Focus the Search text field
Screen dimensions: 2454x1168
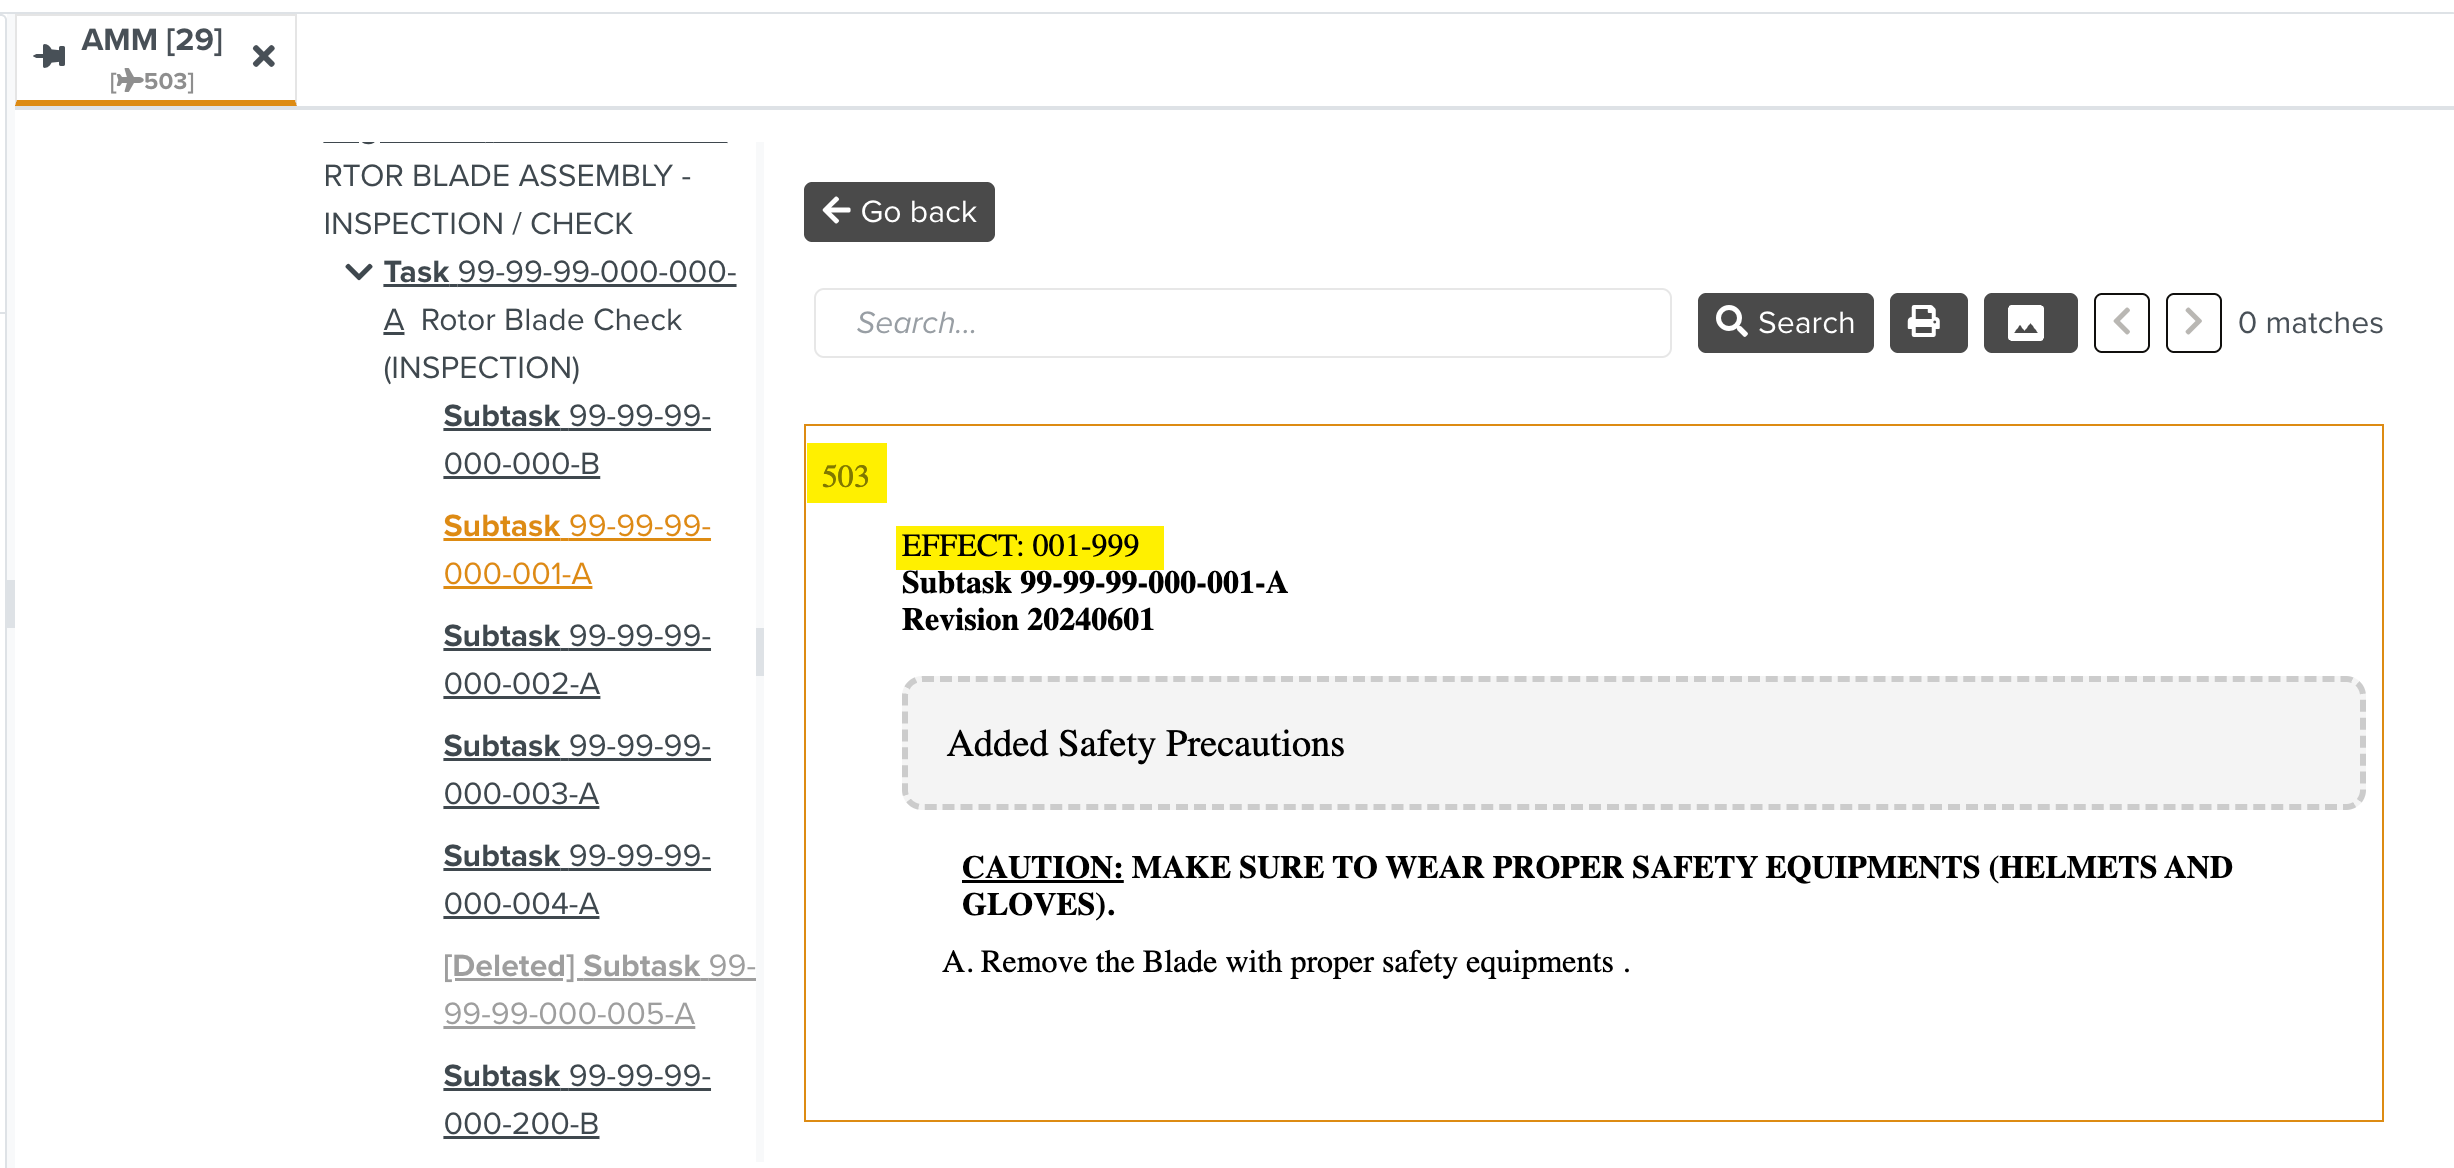[x=1242, y=323]
